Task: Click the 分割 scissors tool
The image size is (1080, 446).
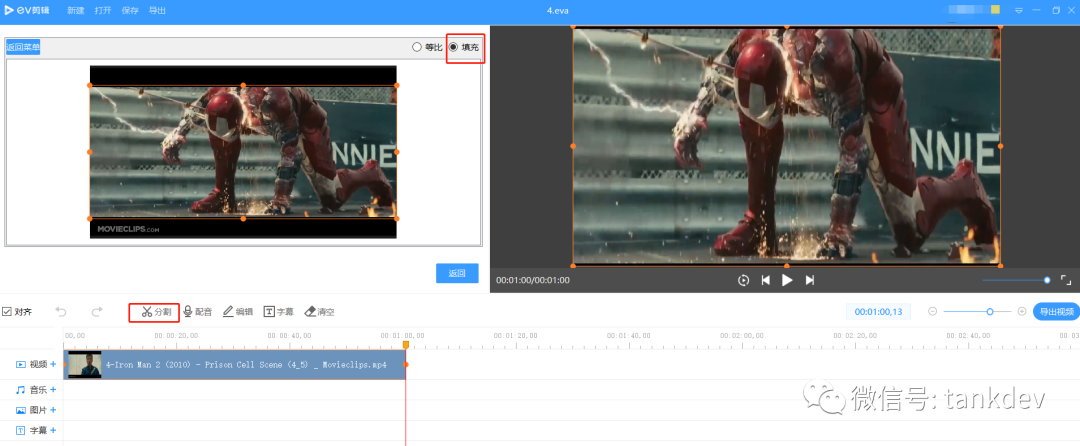Action: [156, 312]
